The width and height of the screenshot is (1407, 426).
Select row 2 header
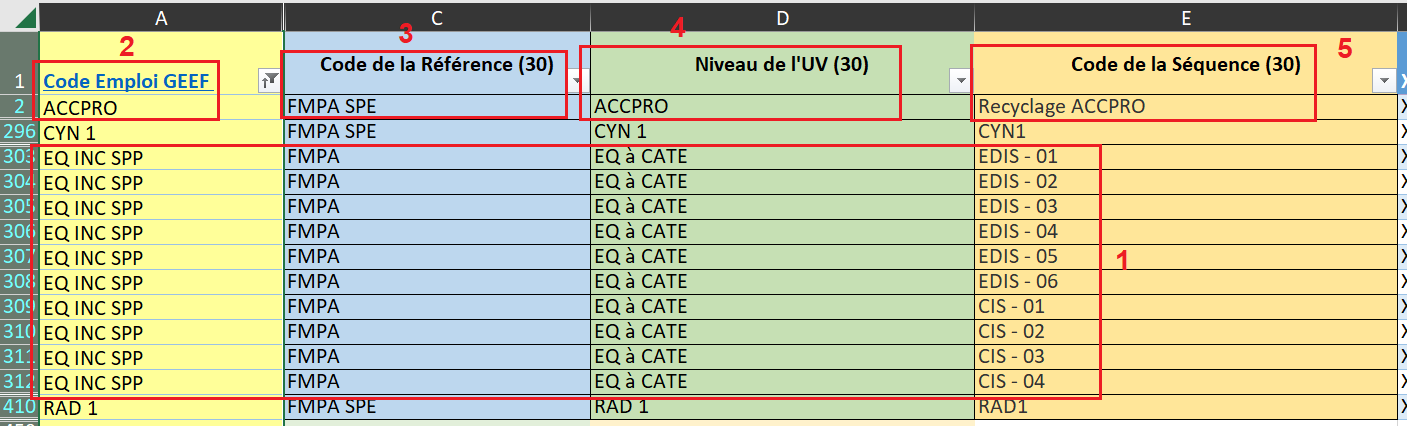click(19, 106)
